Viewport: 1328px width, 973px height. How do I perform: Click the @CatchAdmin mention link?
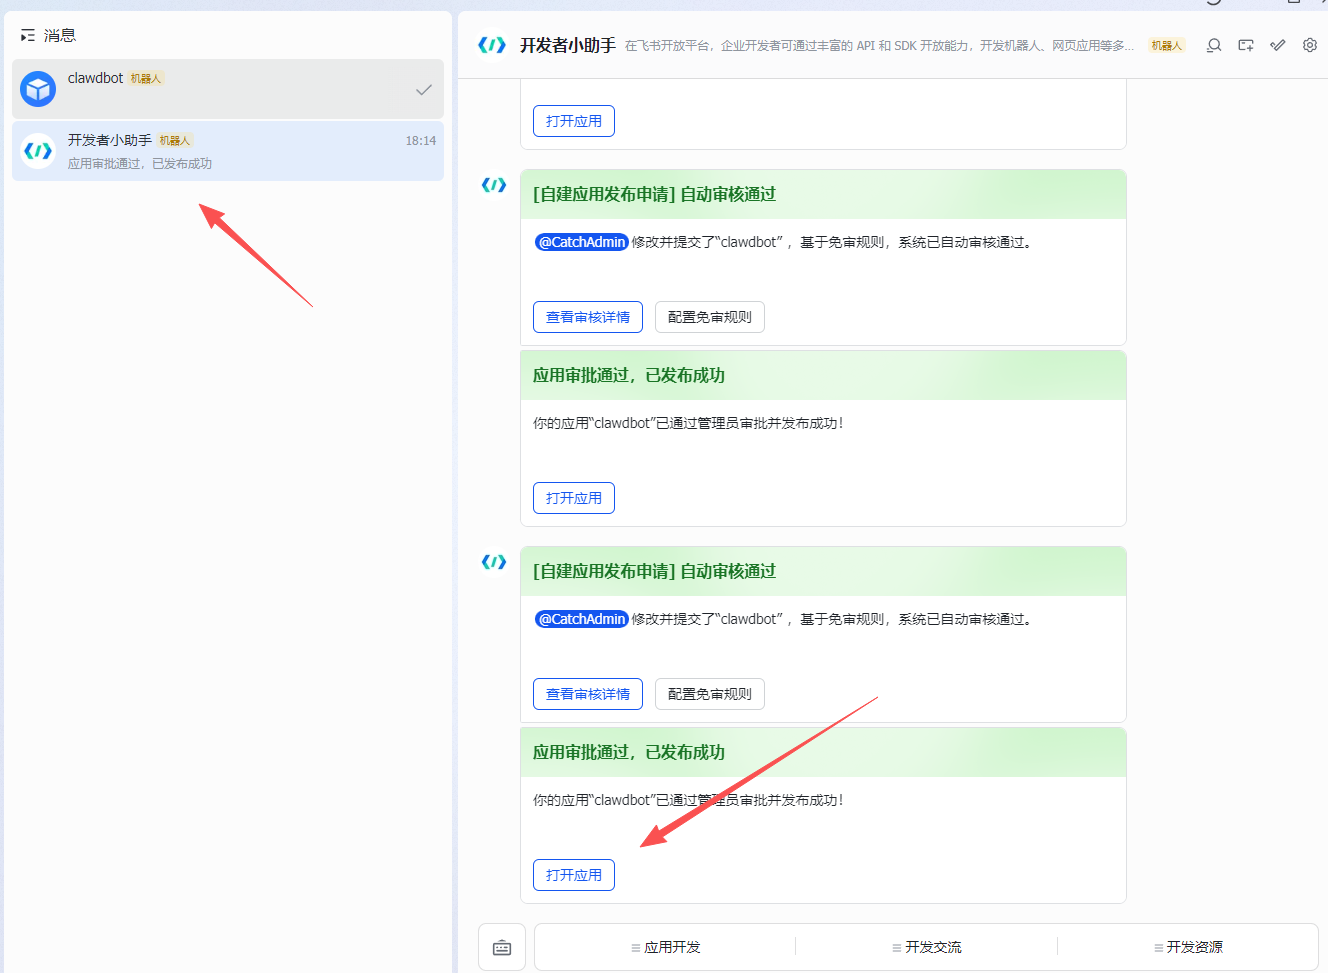(x=581, y=241)
